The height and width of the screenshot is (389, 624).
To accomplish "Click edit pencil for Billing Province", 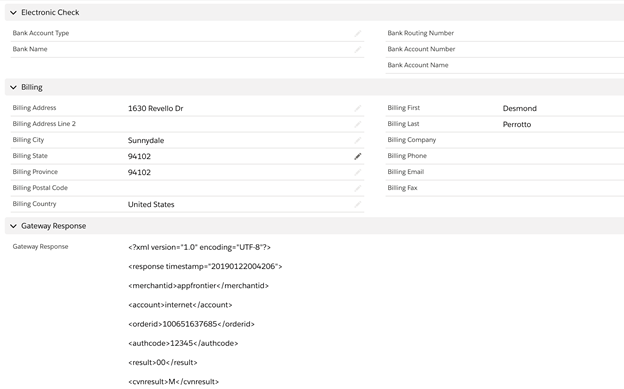I will (x=358, y=172).
